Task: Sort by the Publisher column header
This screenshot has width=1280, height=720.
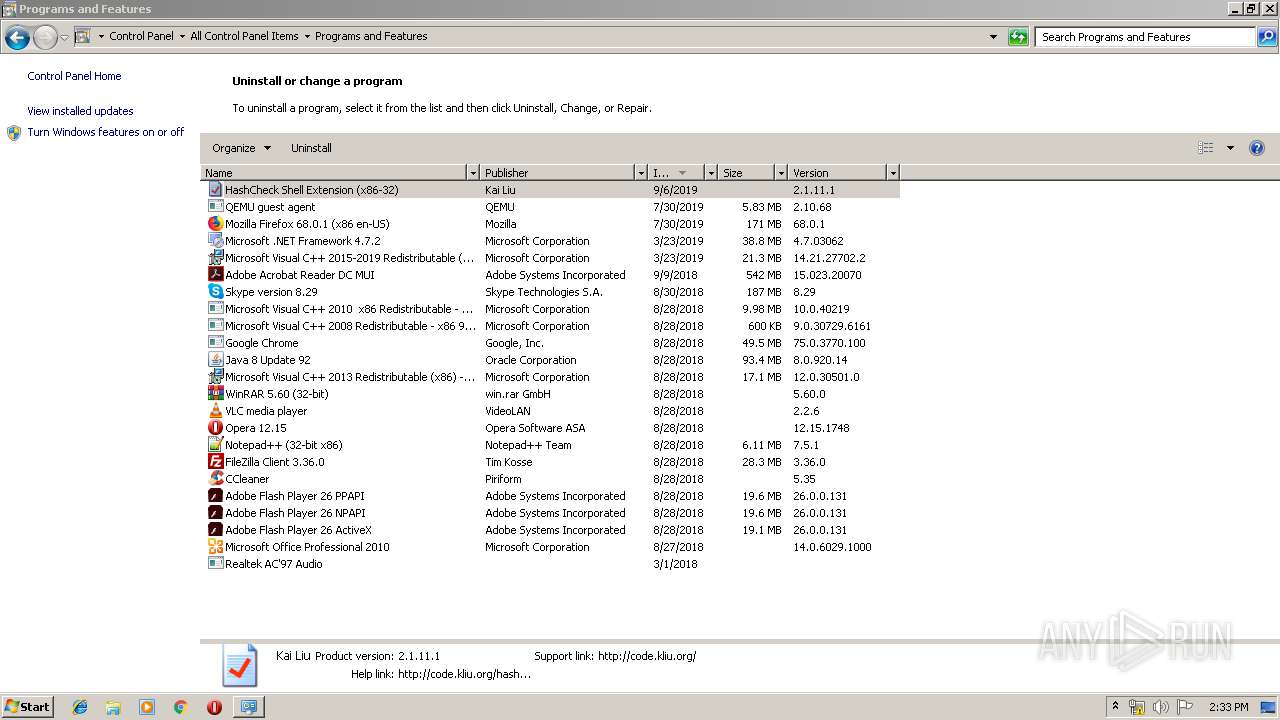Action: 557,173
